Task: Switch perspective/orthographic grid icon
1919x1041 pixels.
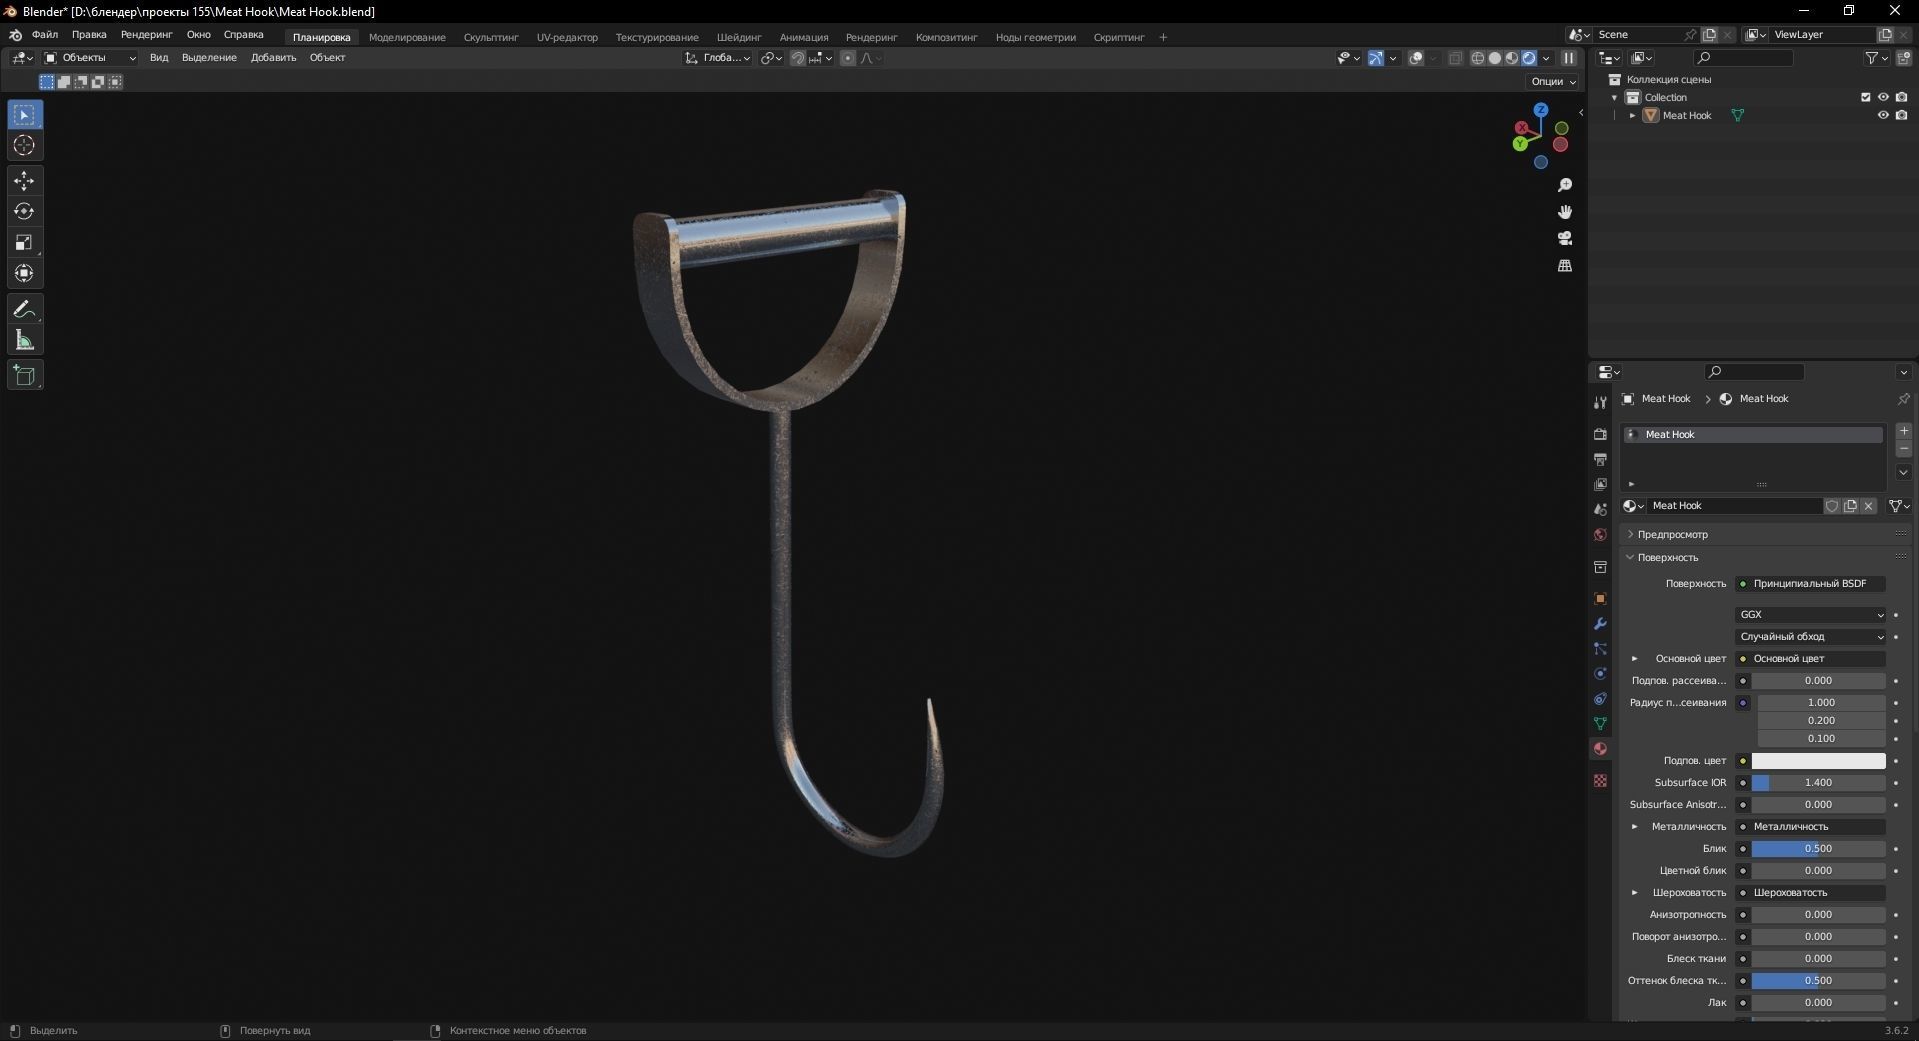Action: [x=1565, y=265]
